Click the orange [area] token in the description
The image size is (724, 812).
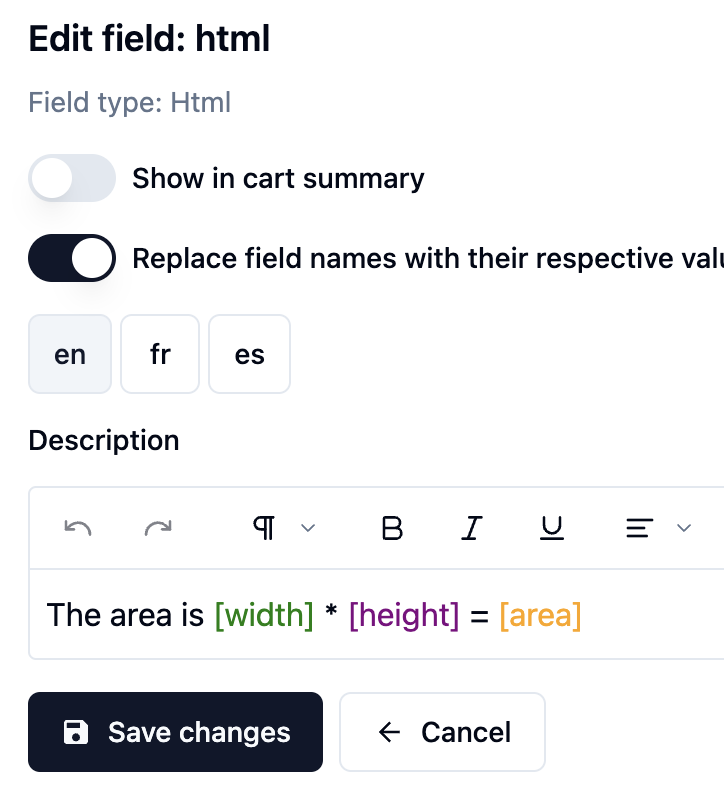pyautogui.click(x=540, y=615)
